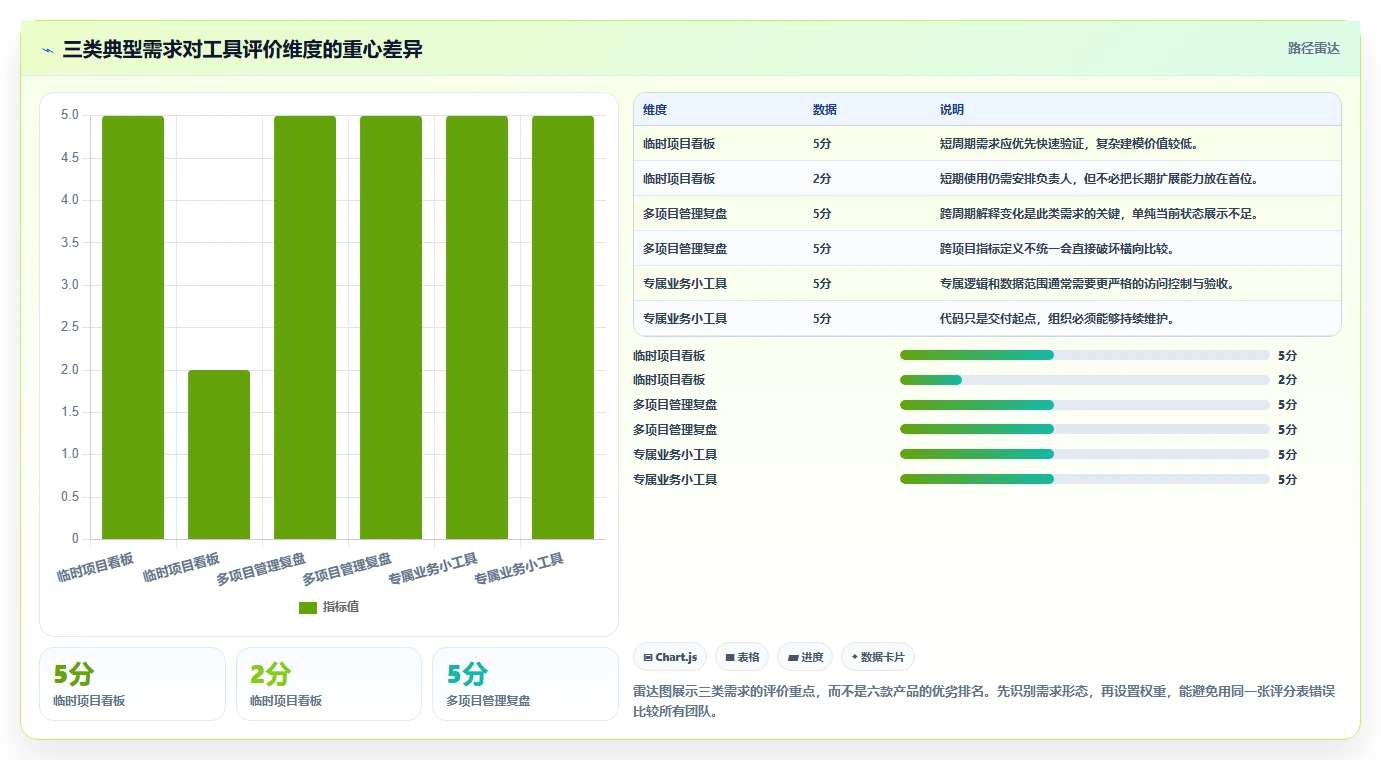Viewport: 1381px width, 760px height.
Task: Select the cell 代码只是交付起点，组织必须能够持续维护。
Action: pos(1059,319)
